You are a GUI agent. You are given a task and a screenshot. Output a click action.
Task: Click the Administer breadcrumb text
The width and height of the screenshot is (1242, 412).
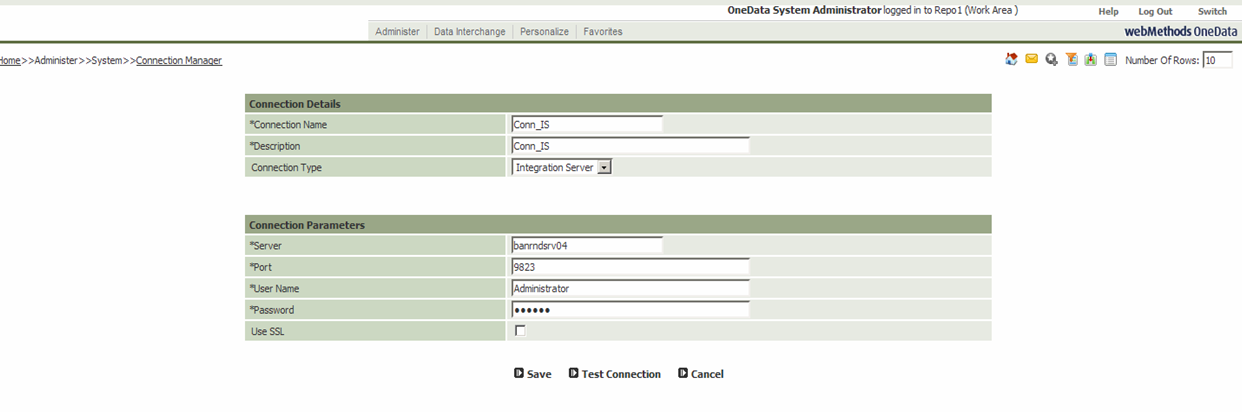[x=56, y=60]
